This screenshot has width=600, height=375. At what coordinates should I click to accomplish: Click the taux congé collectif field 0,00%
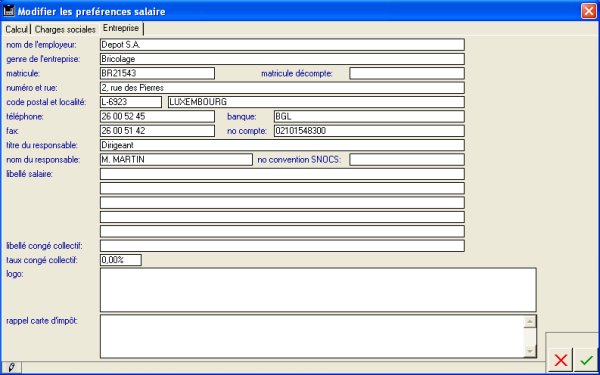pos(121,260)
